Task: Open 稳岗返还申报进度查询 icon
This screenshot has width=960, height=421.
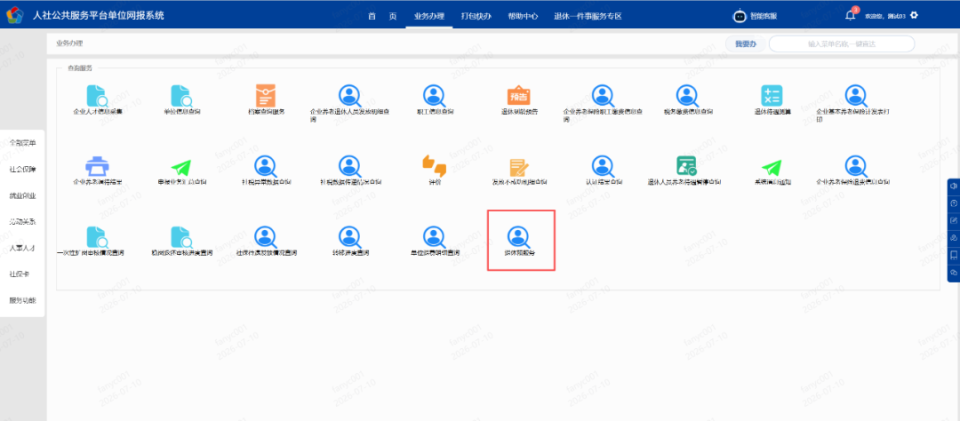Action: pyautogui.click(x=181, y=237)
